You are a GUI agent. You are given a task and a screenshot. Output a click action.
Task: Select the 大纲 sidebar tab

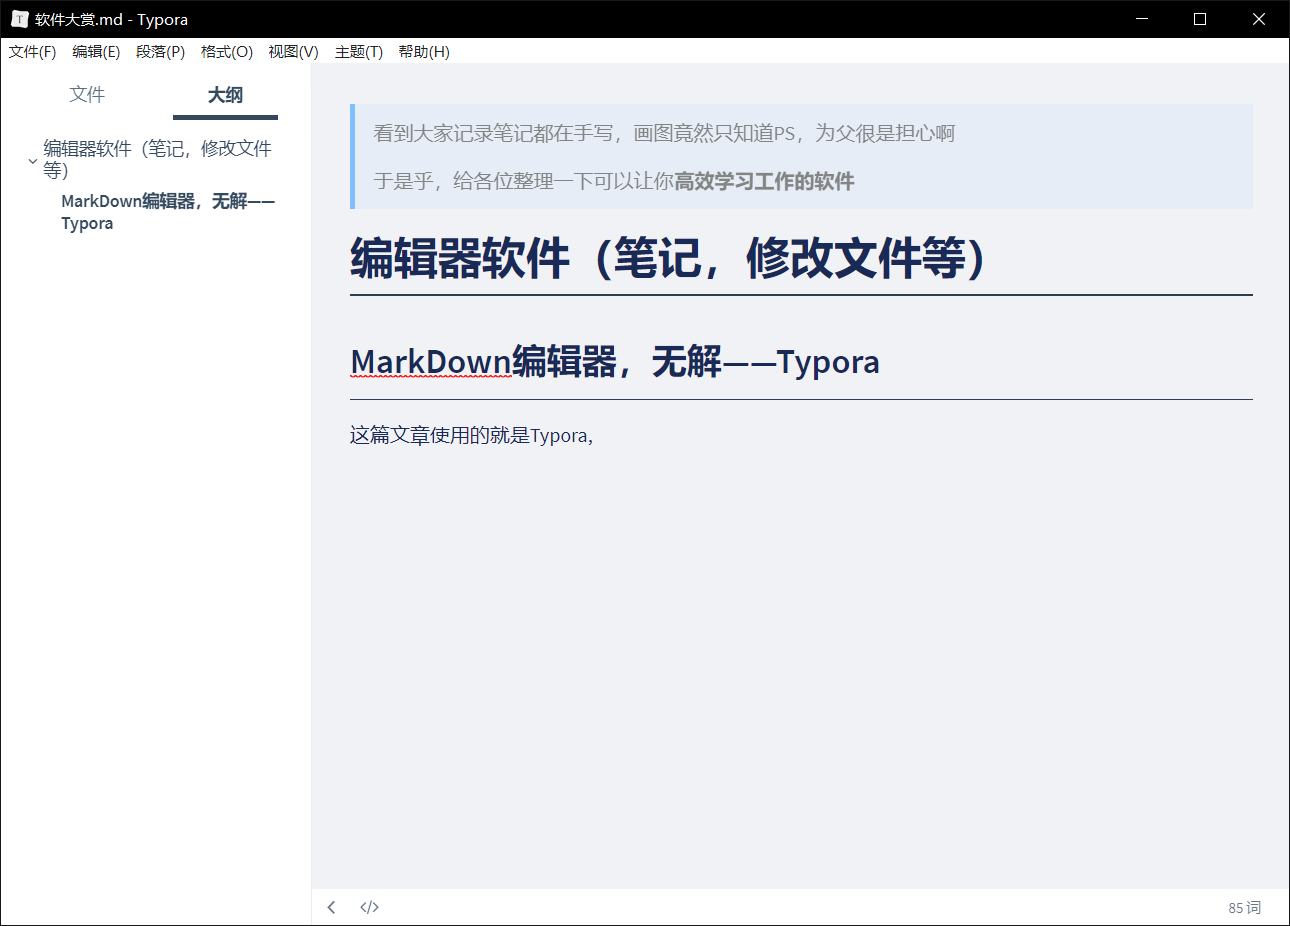pos(225,95)
